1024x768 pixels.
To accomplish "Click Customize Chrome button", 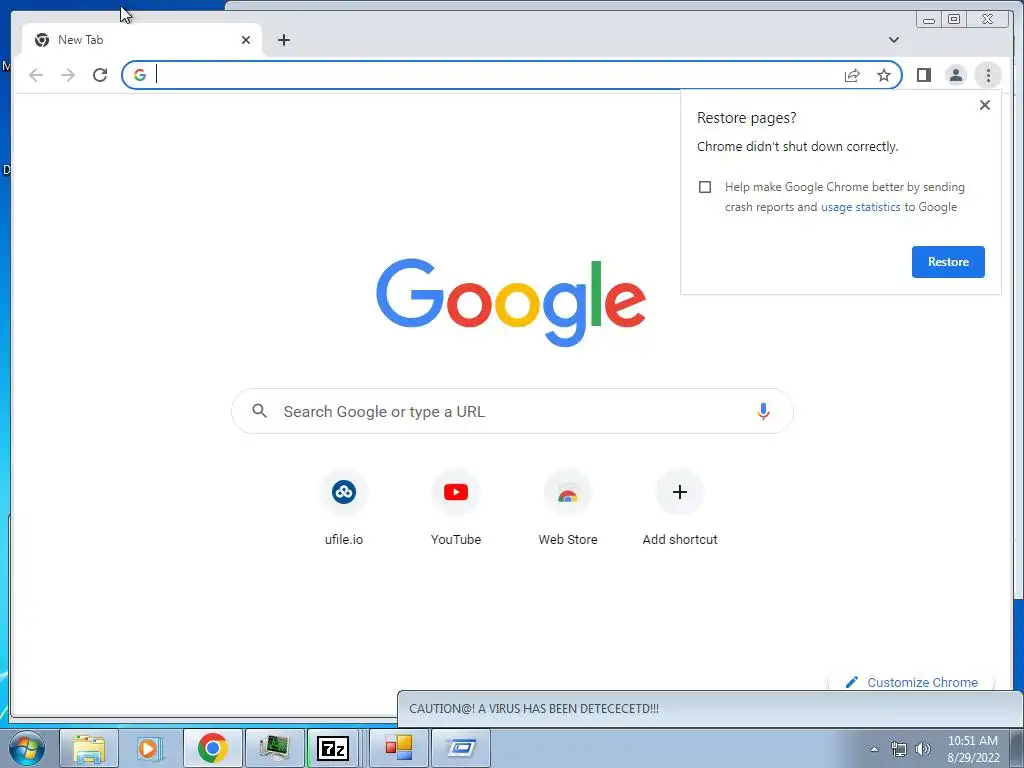I will pos(911,682).
